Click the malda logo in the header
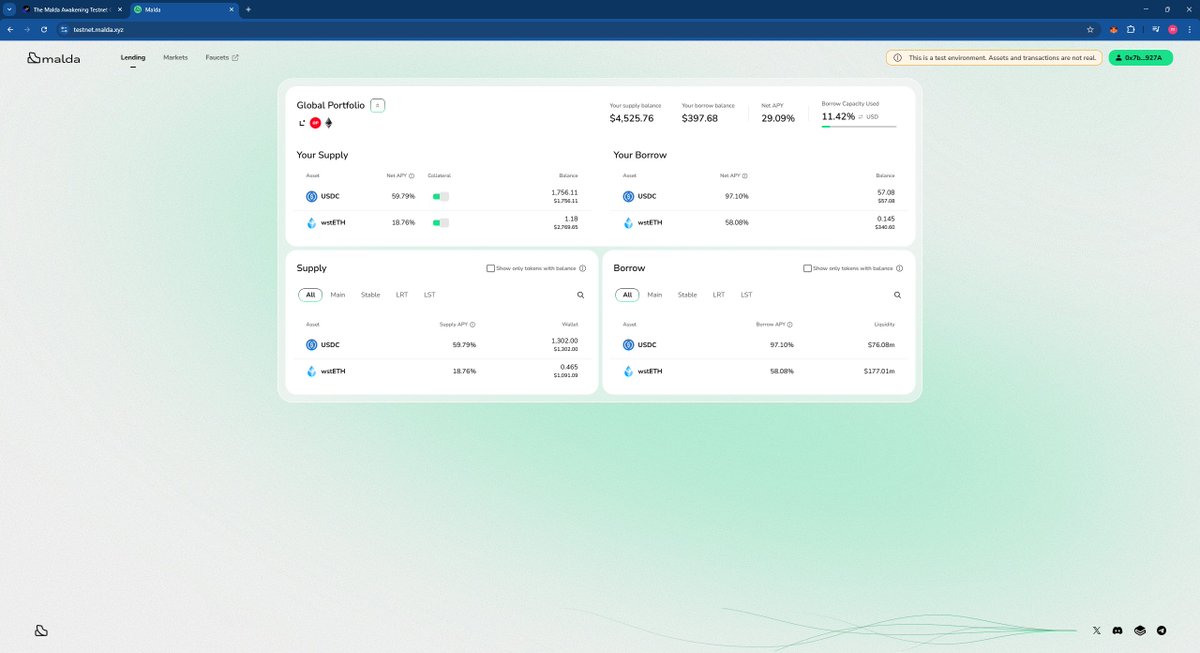 [x=54, y=58]
